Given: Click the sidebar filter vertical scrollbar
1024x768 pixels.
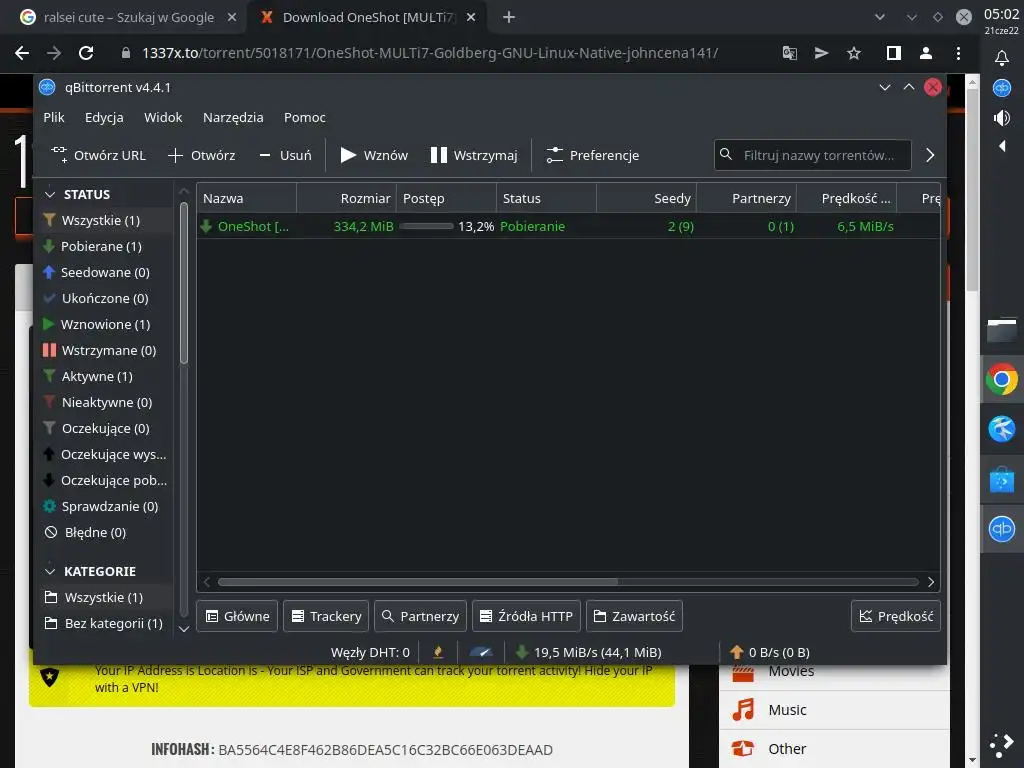Looking at the screenshot, I should pos(184,283).
